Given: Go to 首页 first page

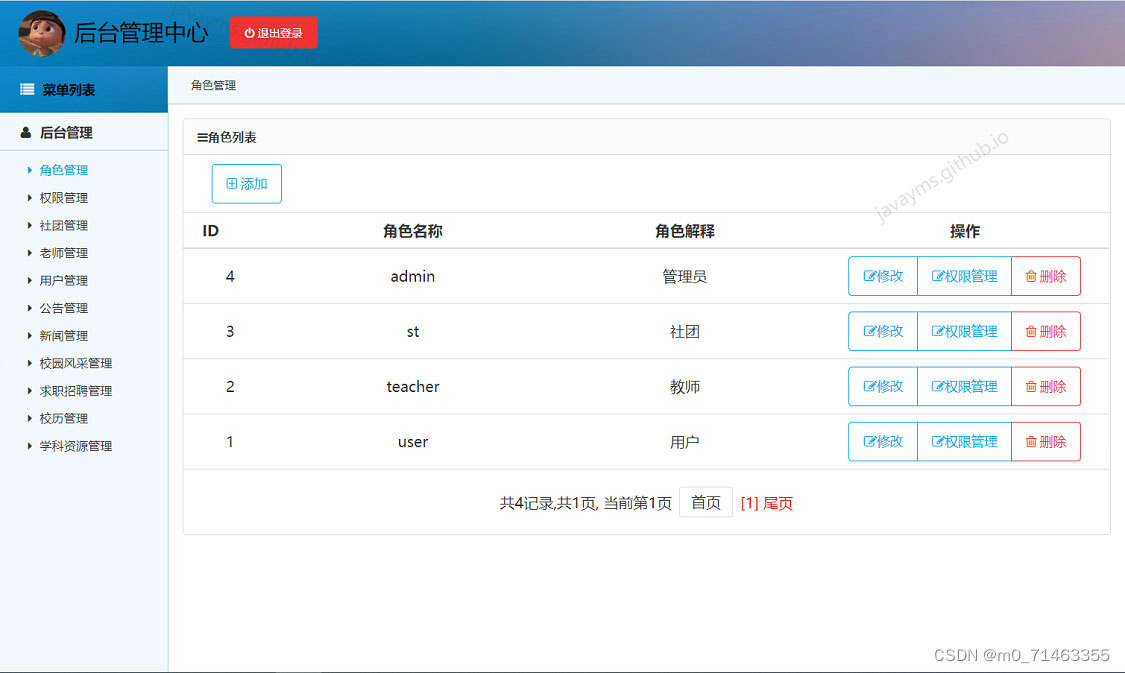Looking at the screenshot, I should [706, 502].
